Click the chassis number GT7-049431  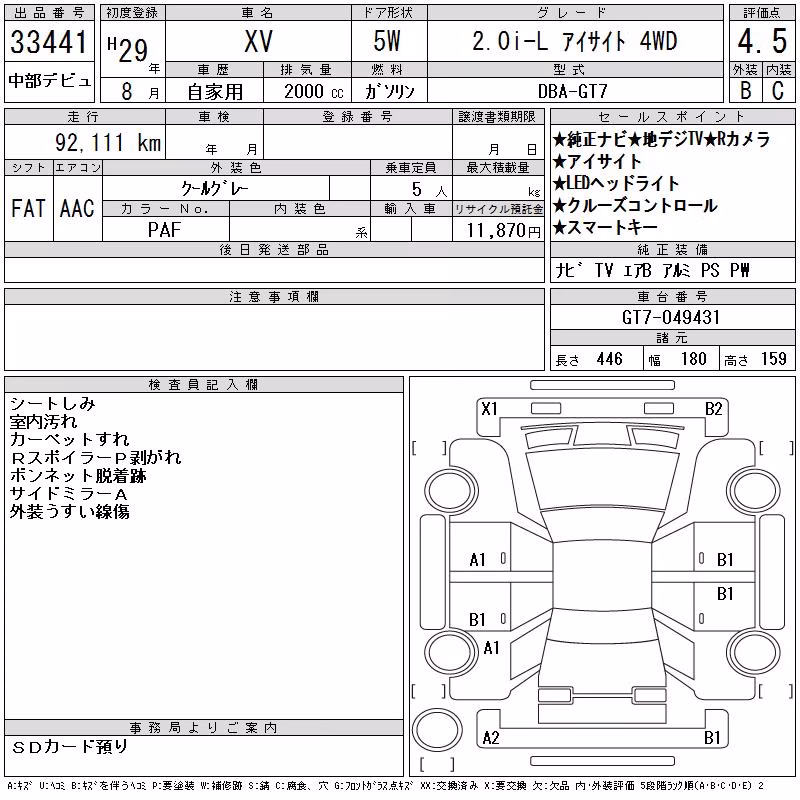[x=671, y=317]
